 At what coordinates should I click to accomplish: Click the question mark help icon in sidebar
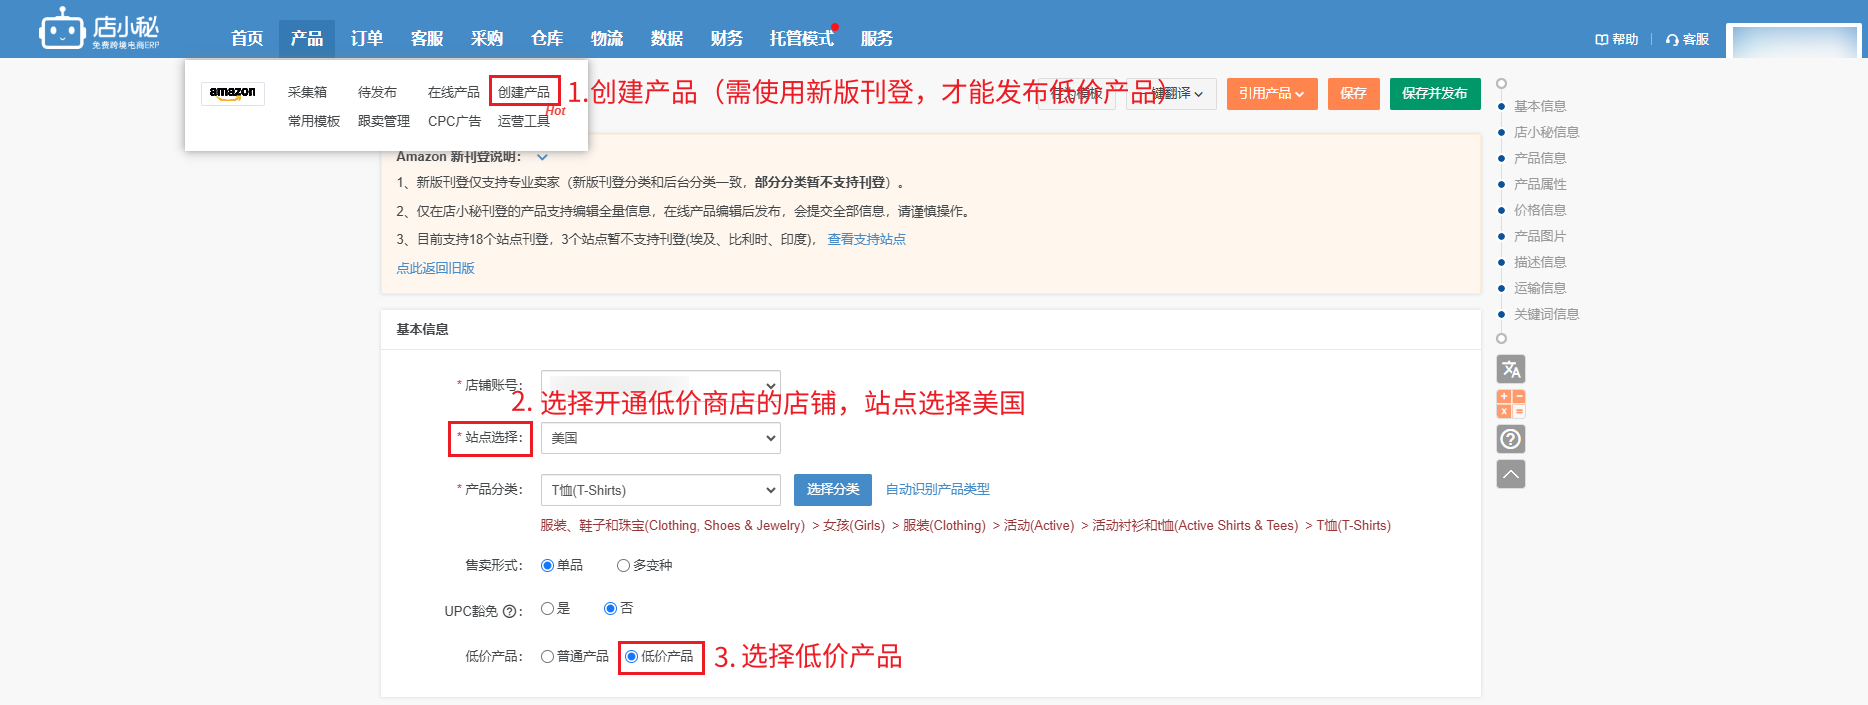[x=1511, y=439]
